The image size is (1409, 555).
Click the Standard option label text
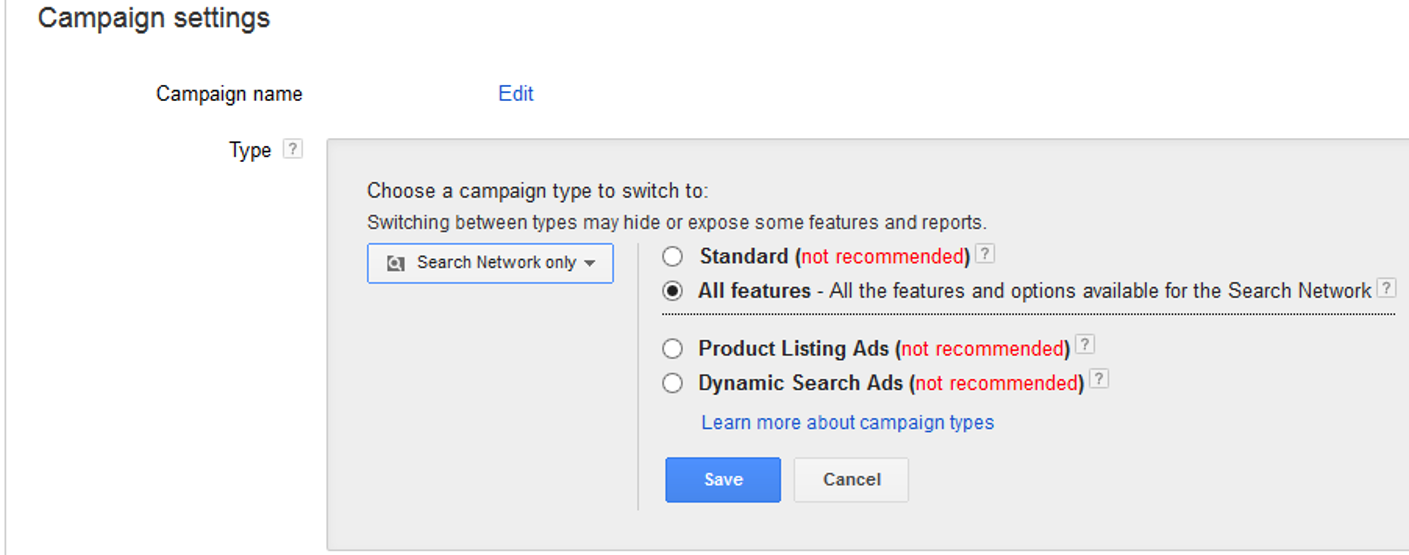click(744, 257)
